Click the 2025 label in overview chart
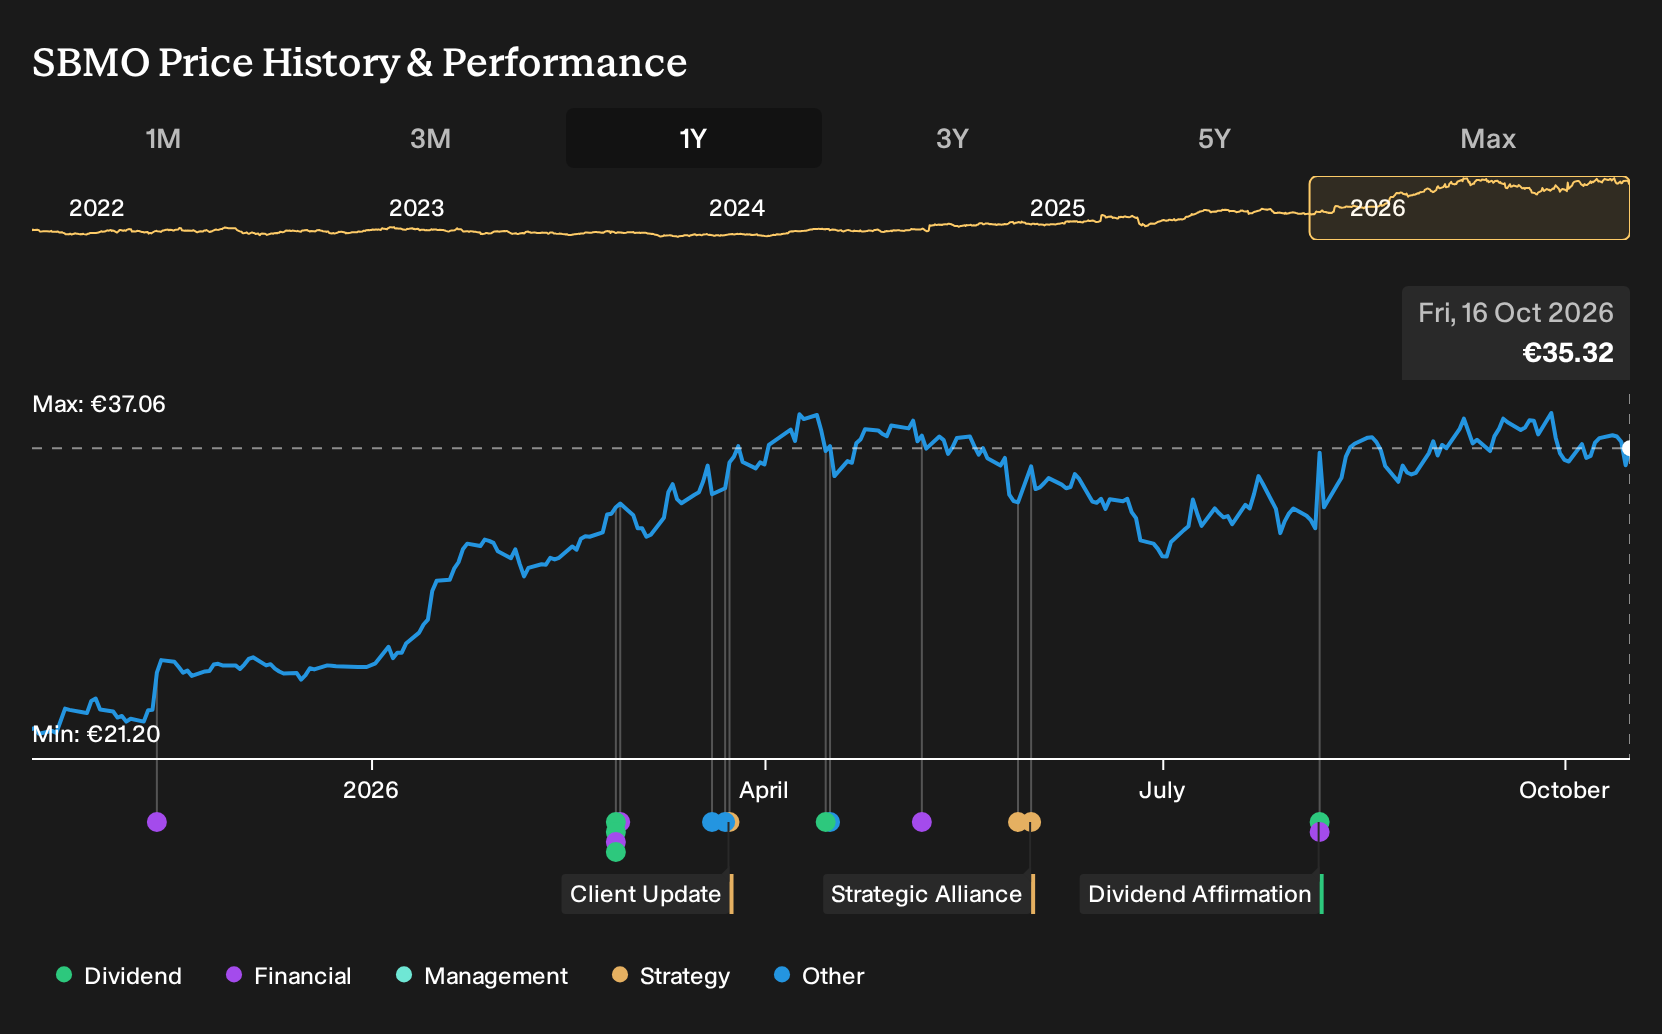Image resolution: width=1662 pixels, height=1034 pixels. pyautogui.click(x=1058, y=208)
